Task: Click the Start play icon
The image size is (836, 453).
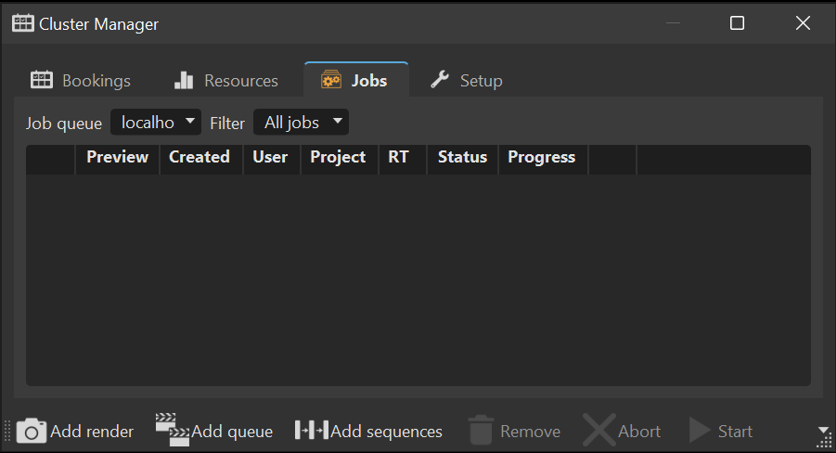Action: [x=700, y=431]
